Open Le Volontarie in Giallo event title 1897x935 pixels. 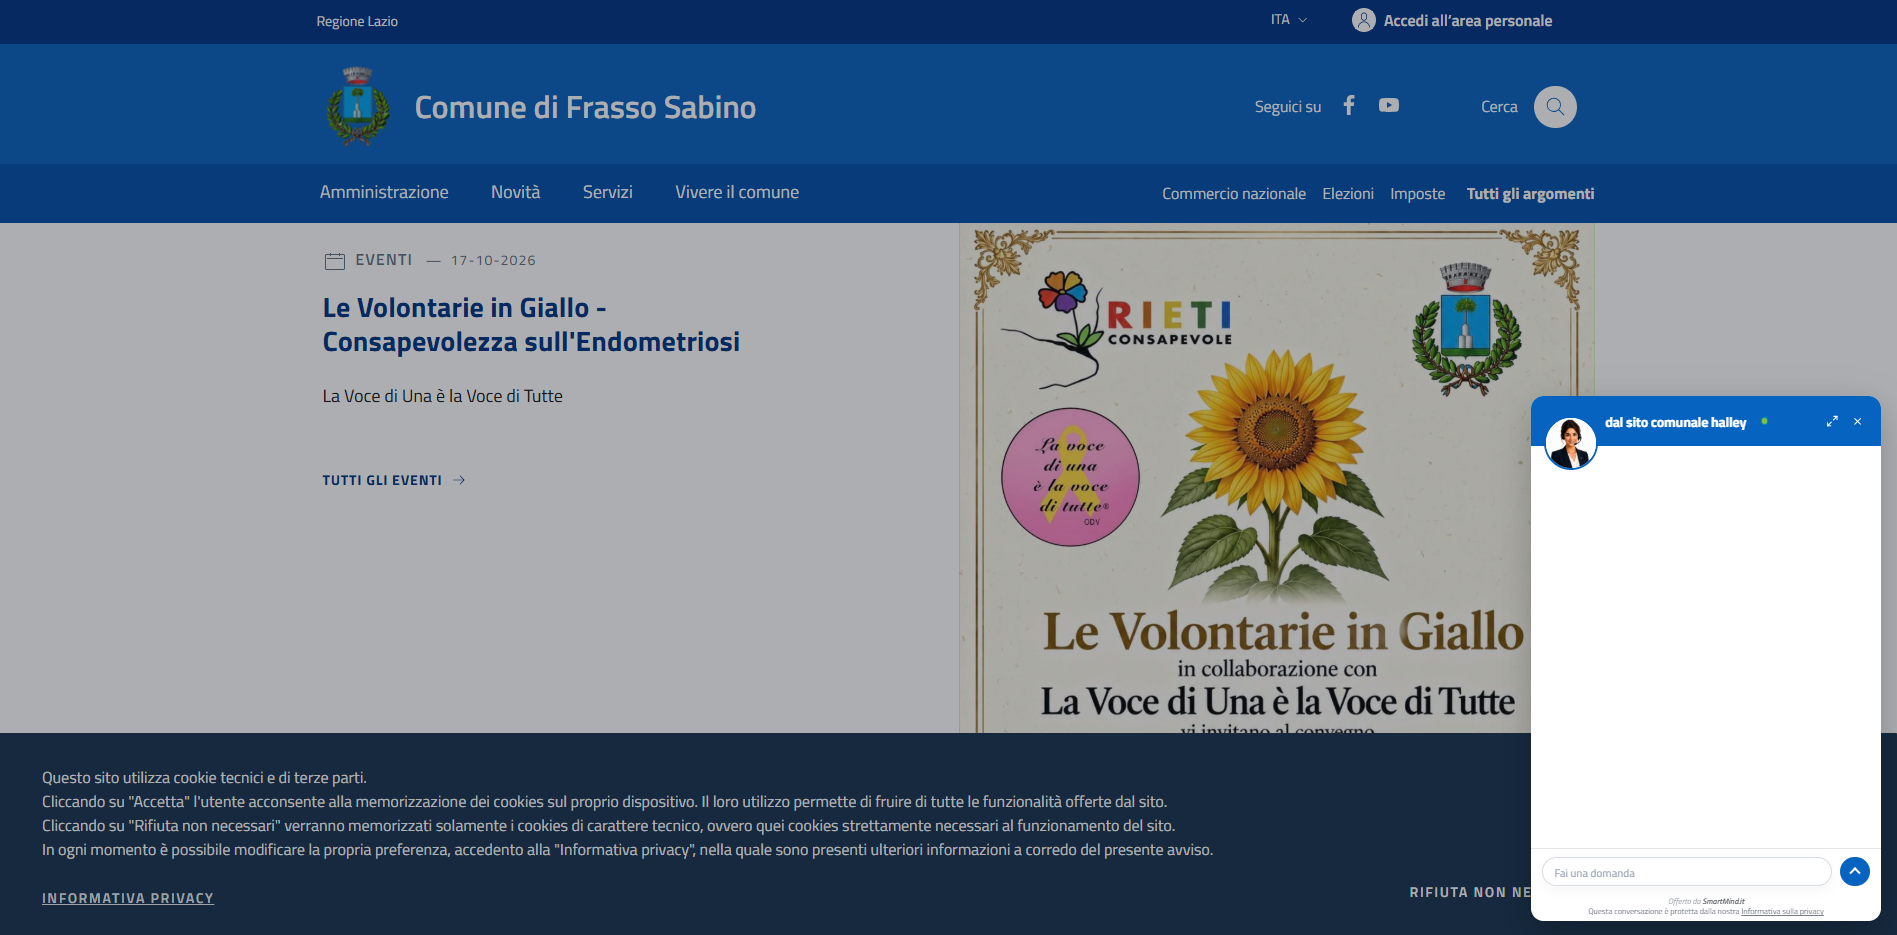point(531,325)
